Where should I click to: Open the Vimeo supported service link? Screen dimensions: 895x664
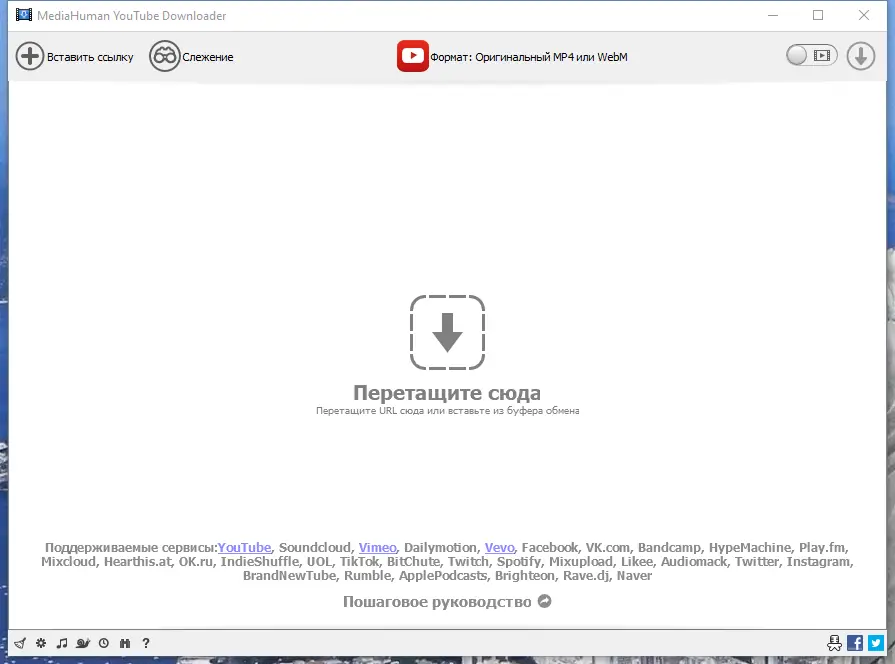point(377,548)
